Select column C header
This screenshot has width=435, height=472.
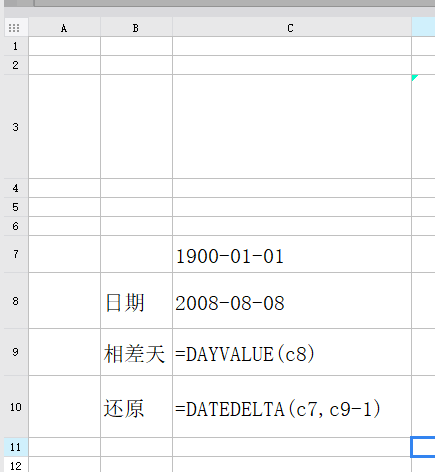[x=292, y=28]
